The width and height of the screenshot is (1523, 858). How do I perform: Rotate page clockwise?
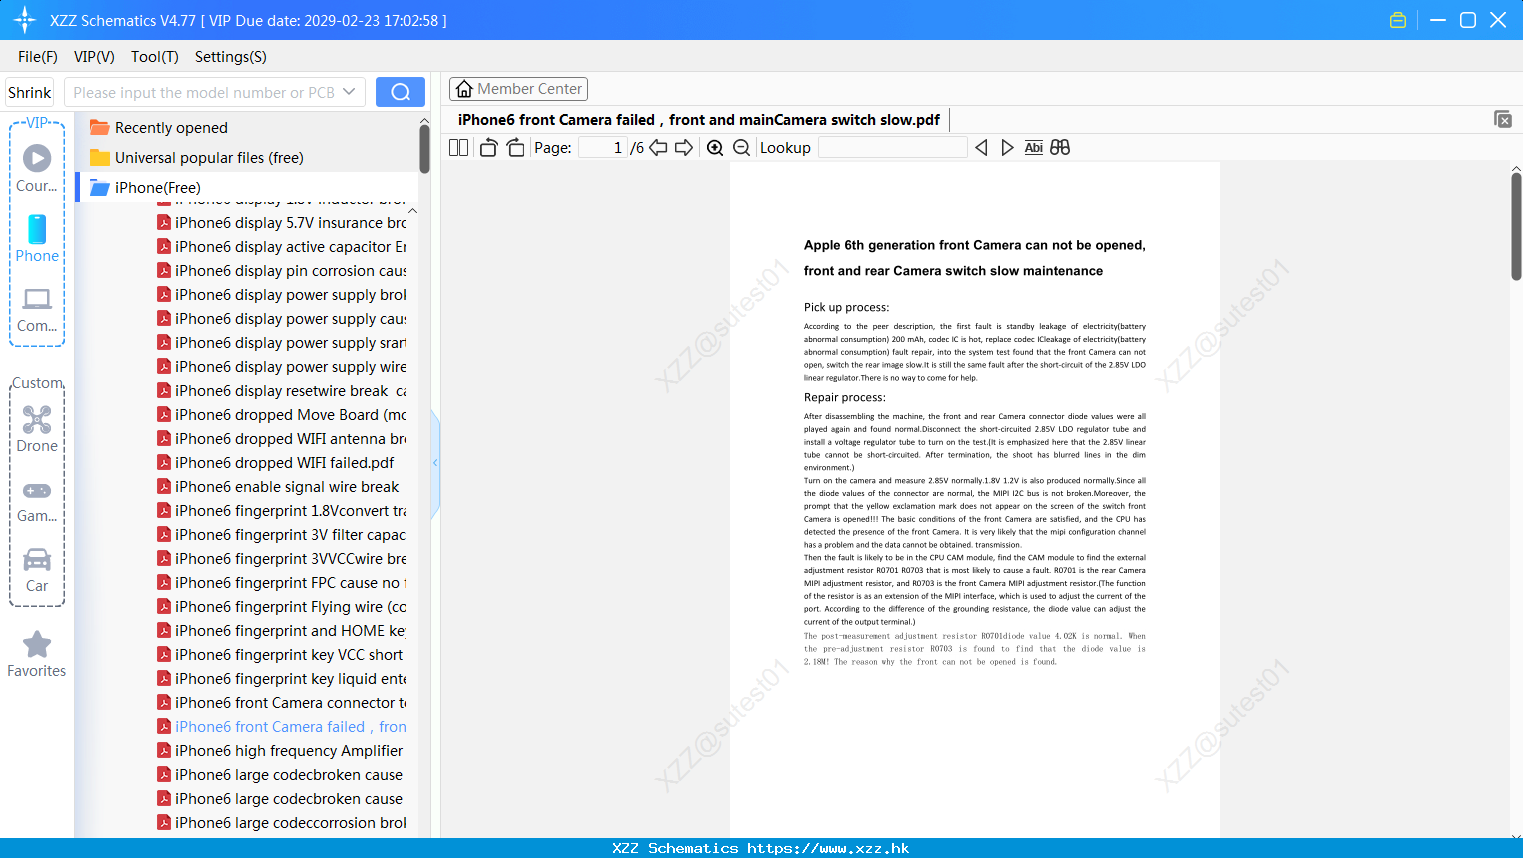[515, 148]
